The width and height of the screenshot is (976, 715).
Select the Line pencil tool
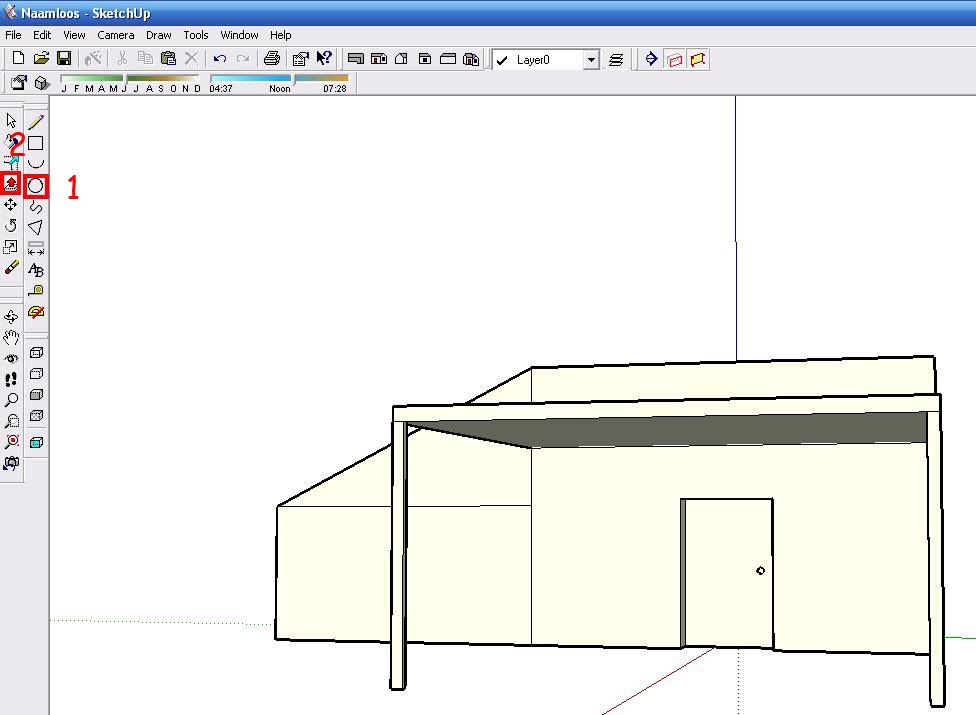35,122
